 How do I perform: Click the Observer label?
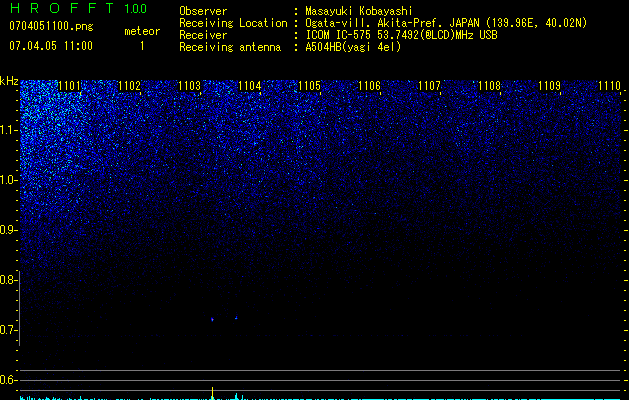point(203,11)
